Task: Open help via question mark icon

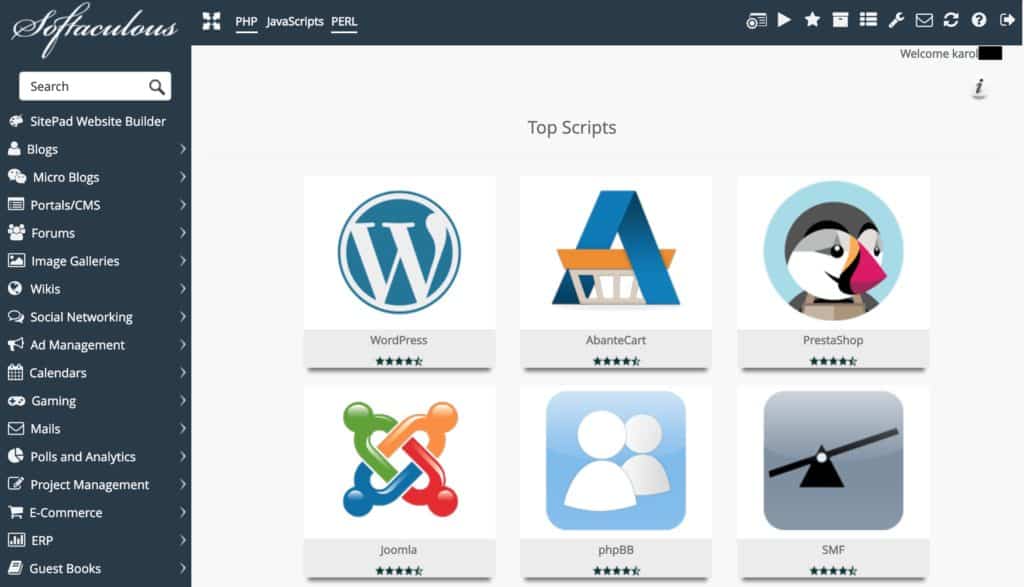Action: click(x=979, y=20)
